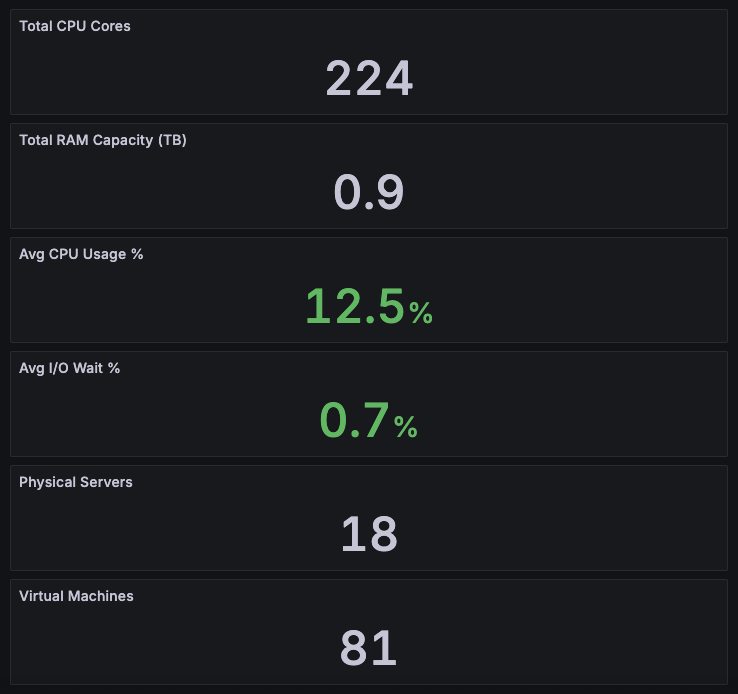Click blank area left of the 224 value
Image resolution: width=738 pixels, height=694 pixels.
tap(160, 78)
